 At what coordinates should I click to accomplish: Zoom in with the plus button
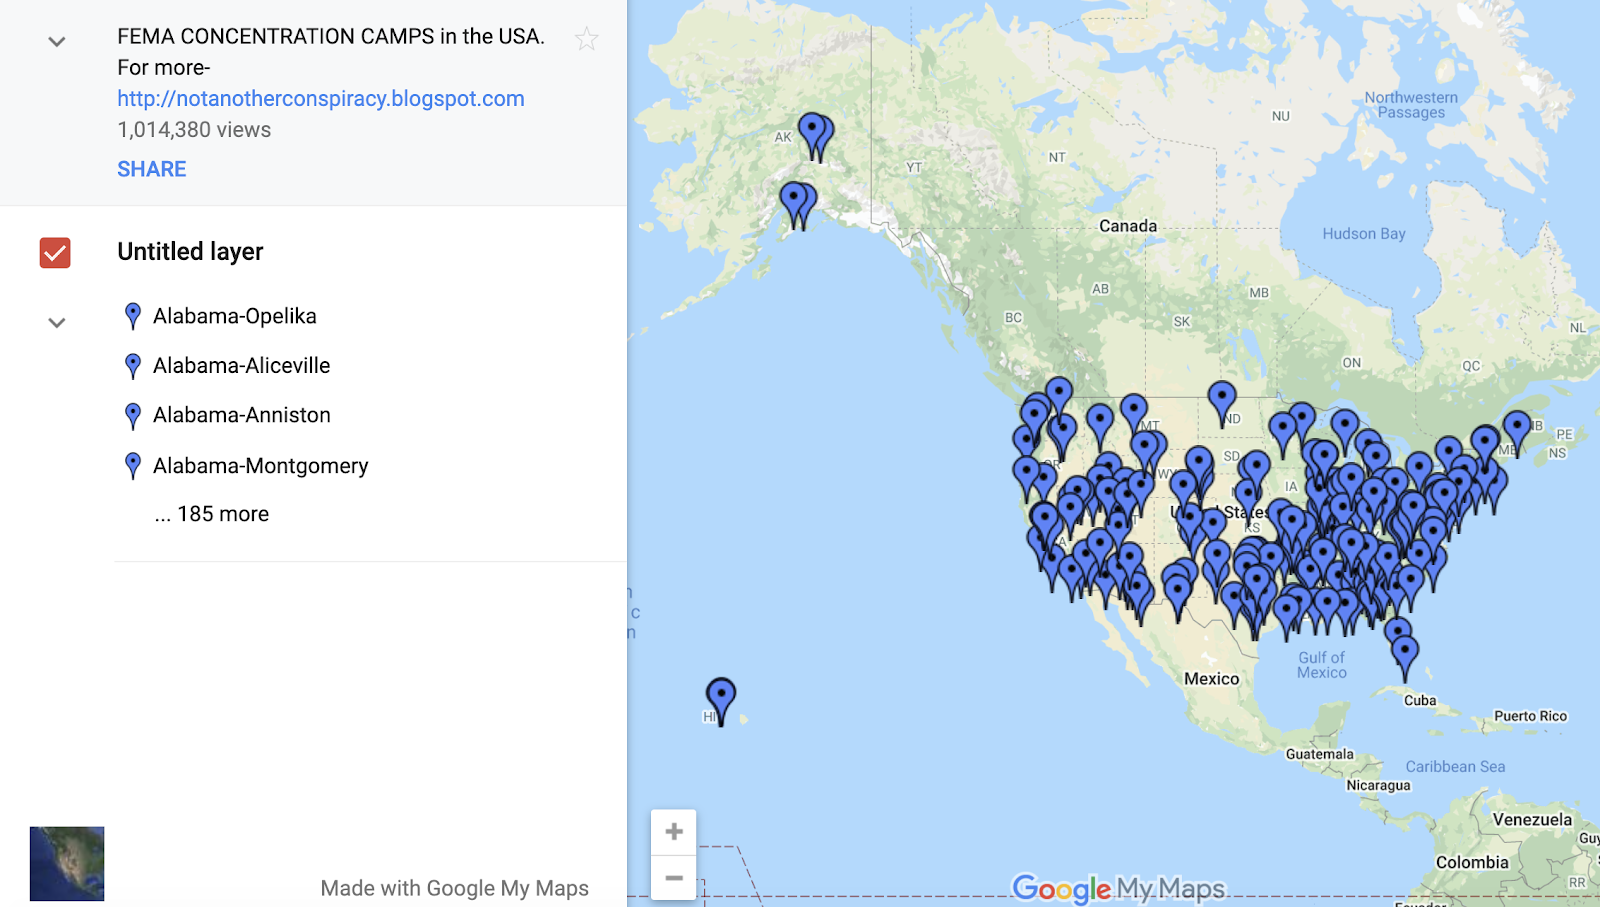pyautogui.click(x=674, y=832)
